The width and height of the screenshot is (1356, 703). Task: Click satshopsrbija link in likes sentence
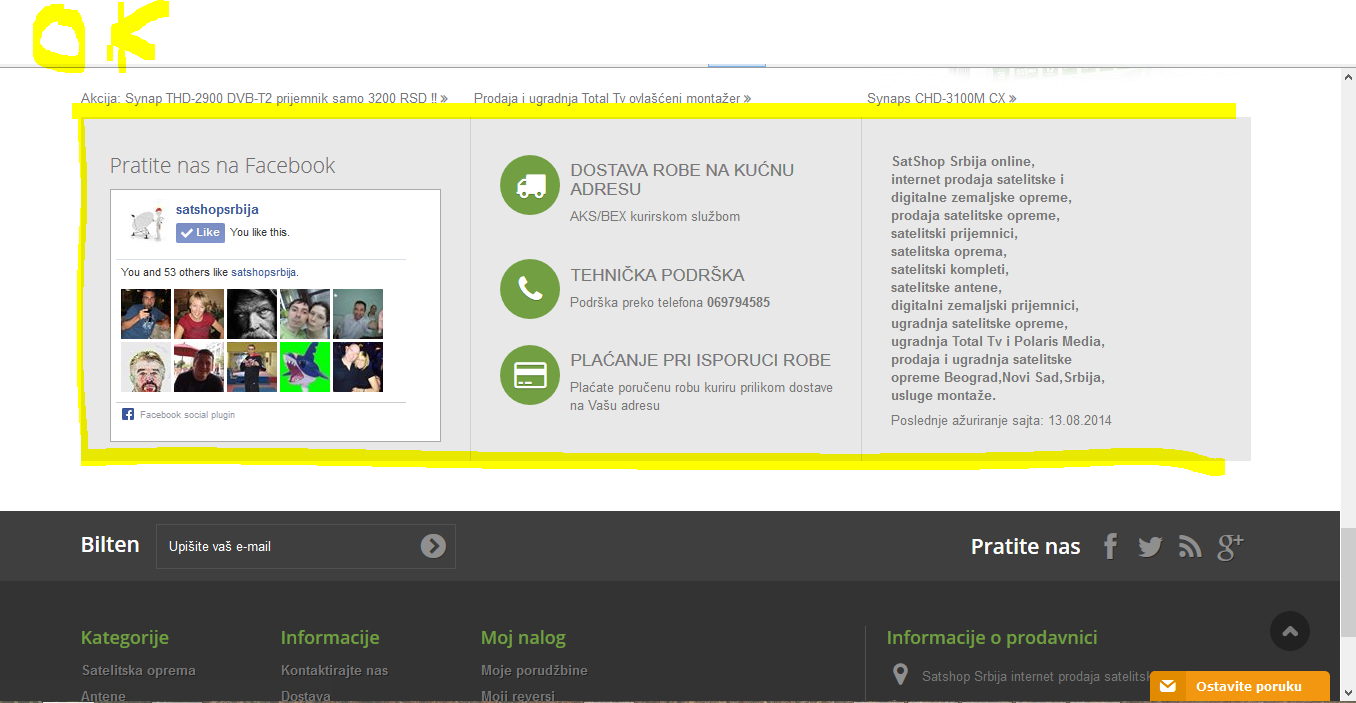pos(264,272)
